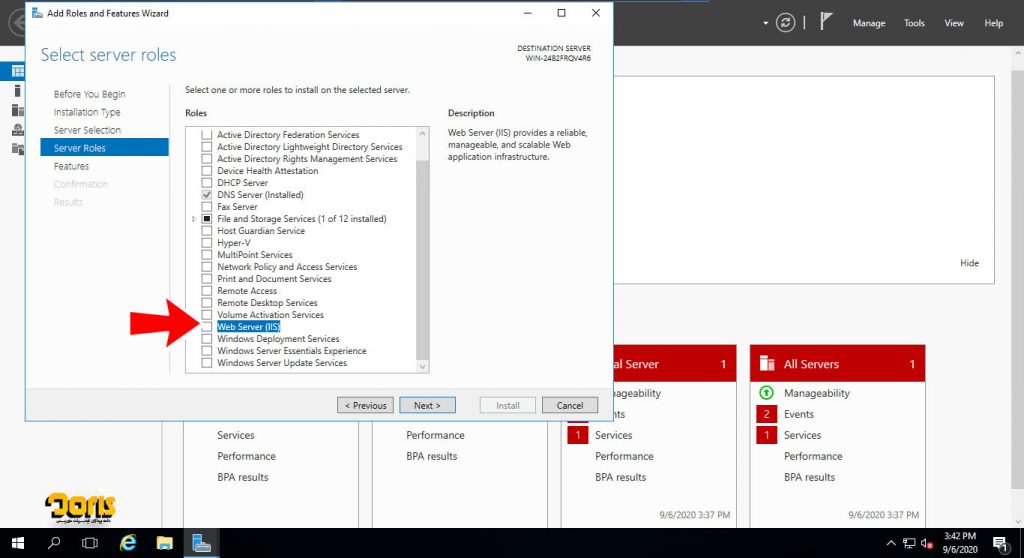This screenshot has width=1024, height=558.
Task: Click the Roles list scroll down arrow
Action: coord(422,367)
